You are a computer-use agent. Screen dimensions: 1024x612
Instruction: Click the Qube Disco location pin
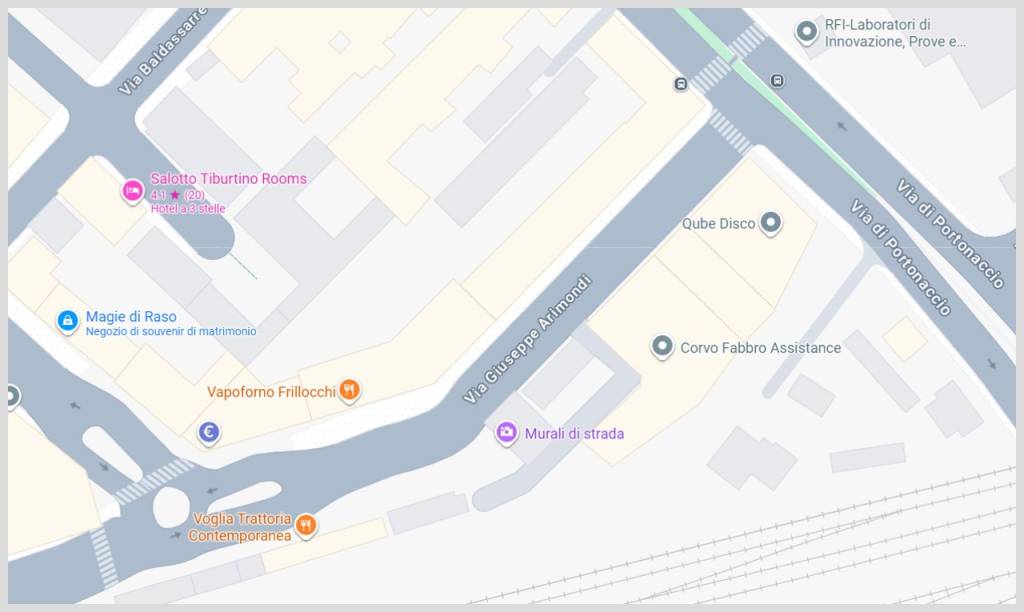[x=771, y=223]
